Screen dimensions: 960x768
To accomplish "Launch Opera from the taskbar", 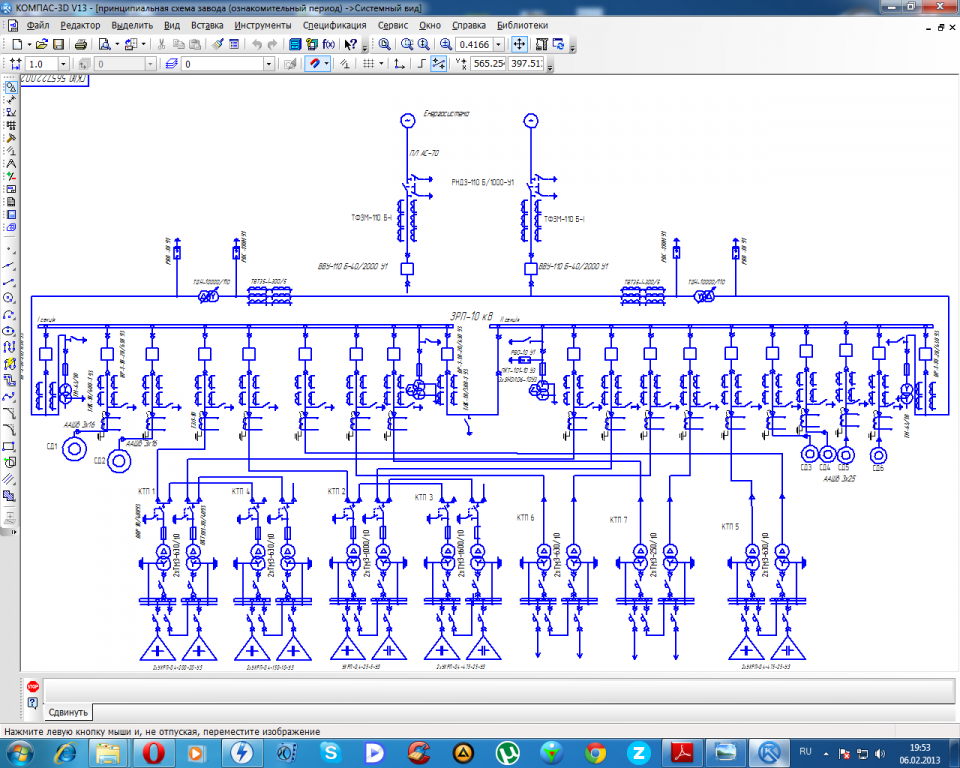I will (154, 753).
